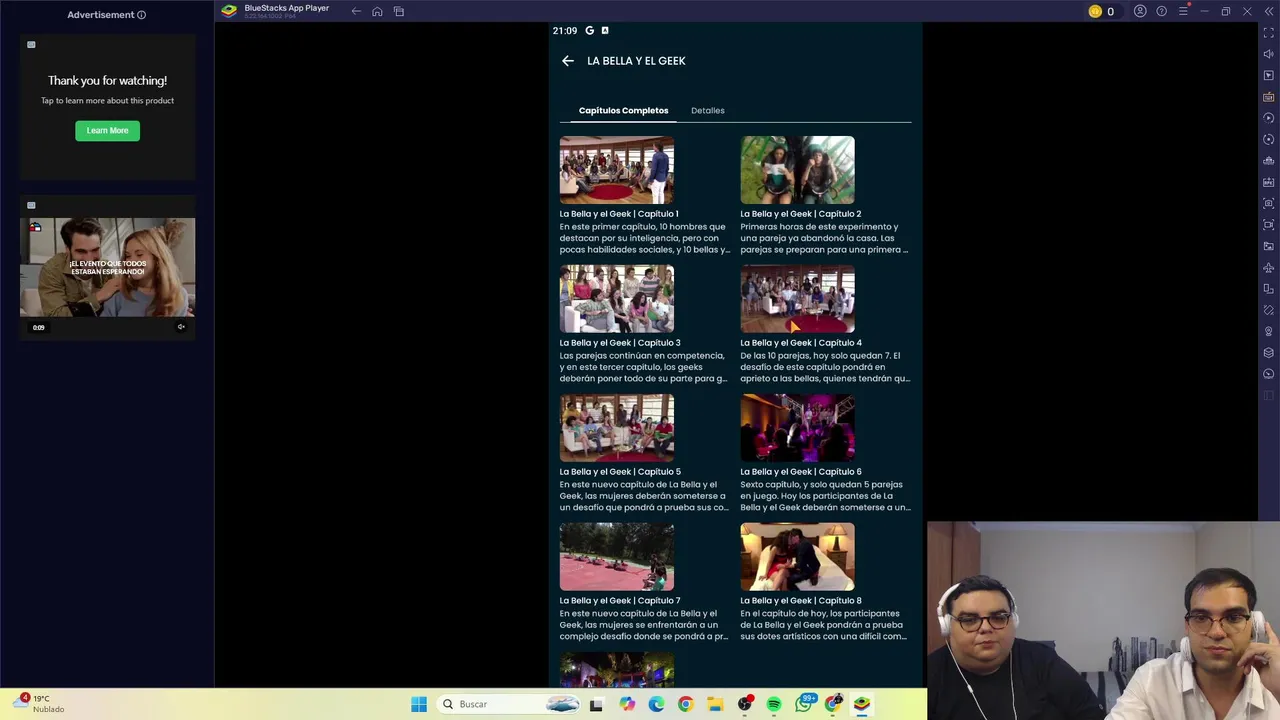Open the recent apps icon in BlueStacks title bar

pos(399,11)
